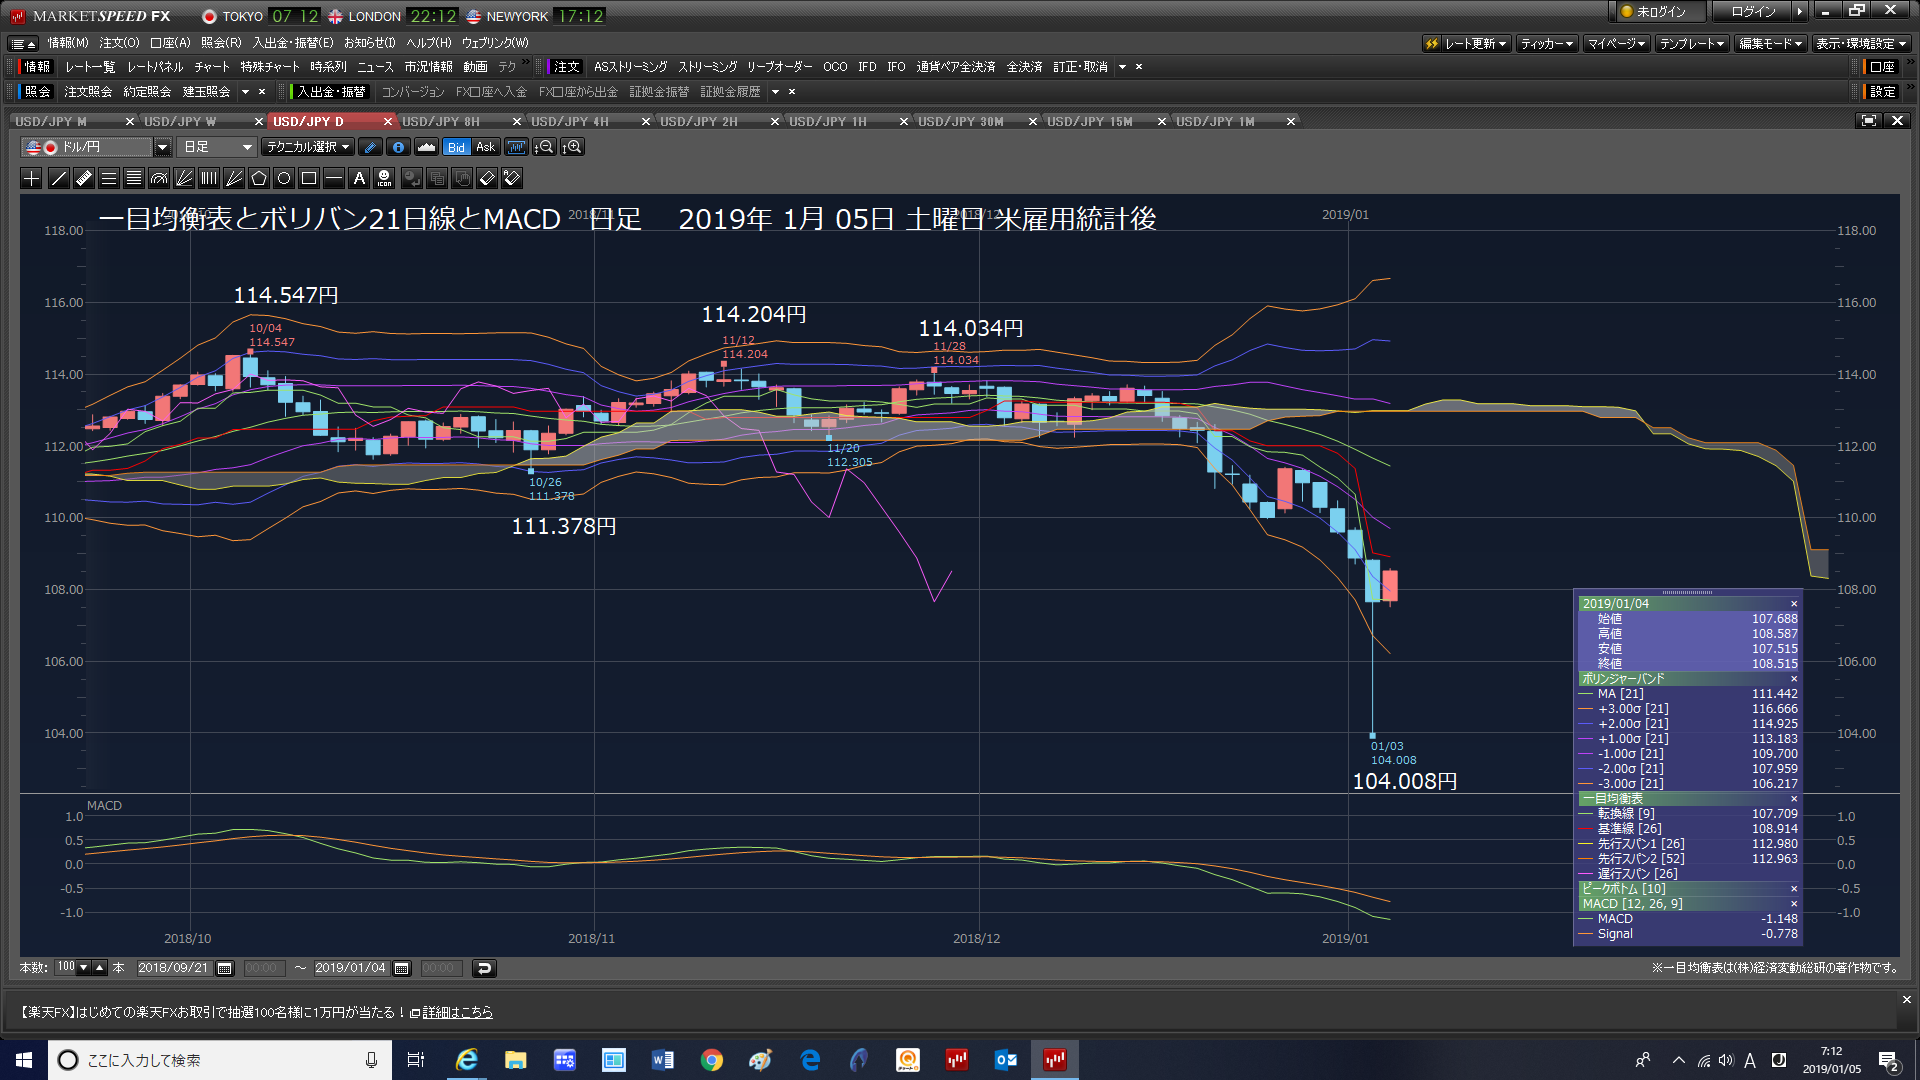This screenshot has width=1920, height=1080.
Task: Select the vertical time-zone lines tool
Action: pos(209,178)
